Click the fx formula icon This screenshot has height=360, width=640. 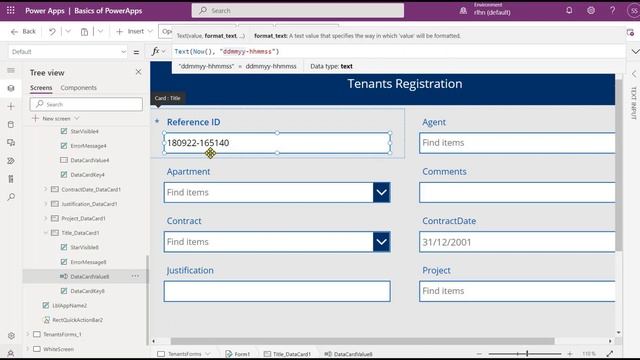point(156,51)
